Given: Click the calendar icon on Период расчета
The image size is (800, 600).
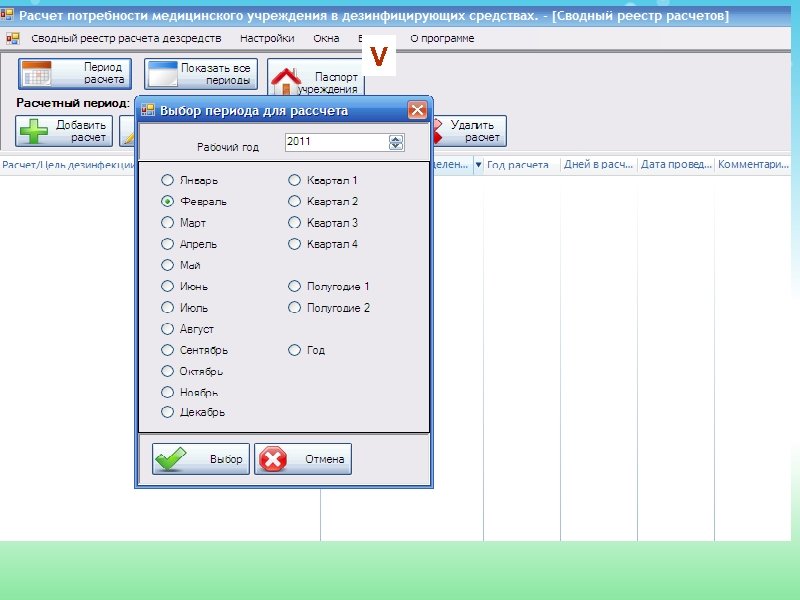Looking at the screenshot, I should tap(36, 73).
